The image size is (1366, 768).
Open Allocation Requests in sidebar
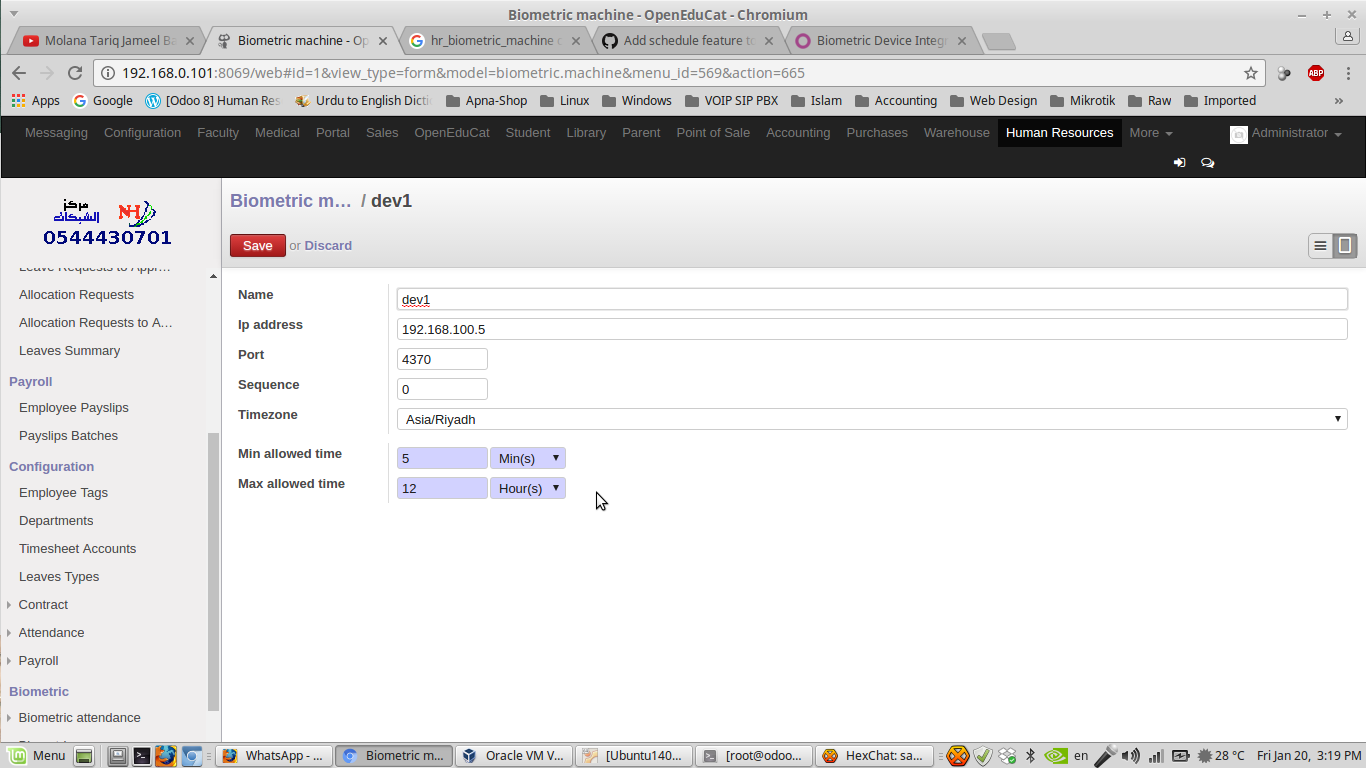click(76, 294)
